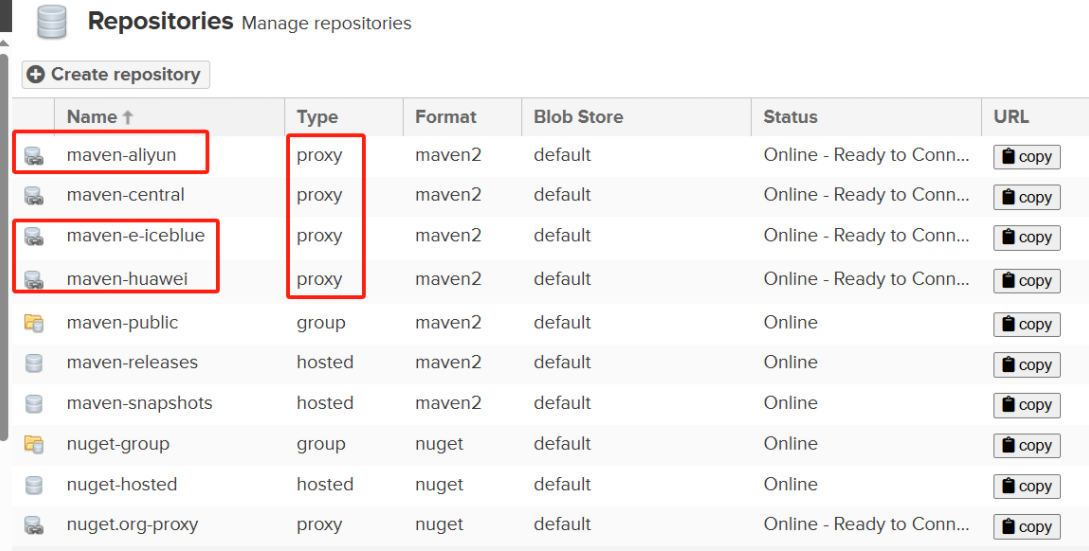Click the default blob store of maven-huawei

pos(562,279)
